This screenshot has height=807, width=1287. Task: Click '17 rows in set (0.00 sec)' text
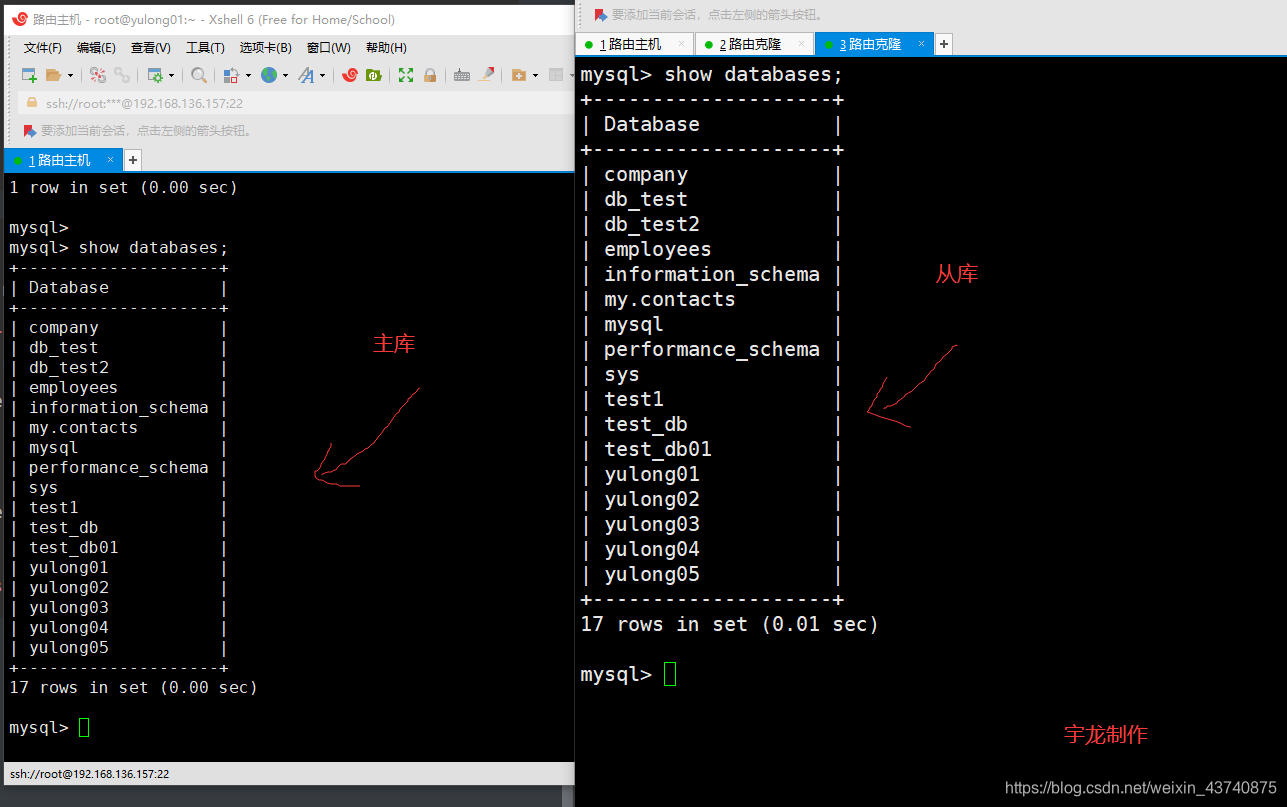click(133, 687)
